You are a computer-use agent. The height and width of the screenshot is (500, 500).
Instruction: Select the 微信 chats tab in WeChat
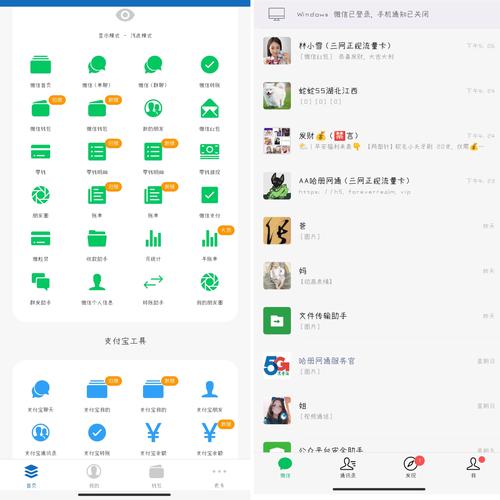pyautogui.click(x=285, y=467)
